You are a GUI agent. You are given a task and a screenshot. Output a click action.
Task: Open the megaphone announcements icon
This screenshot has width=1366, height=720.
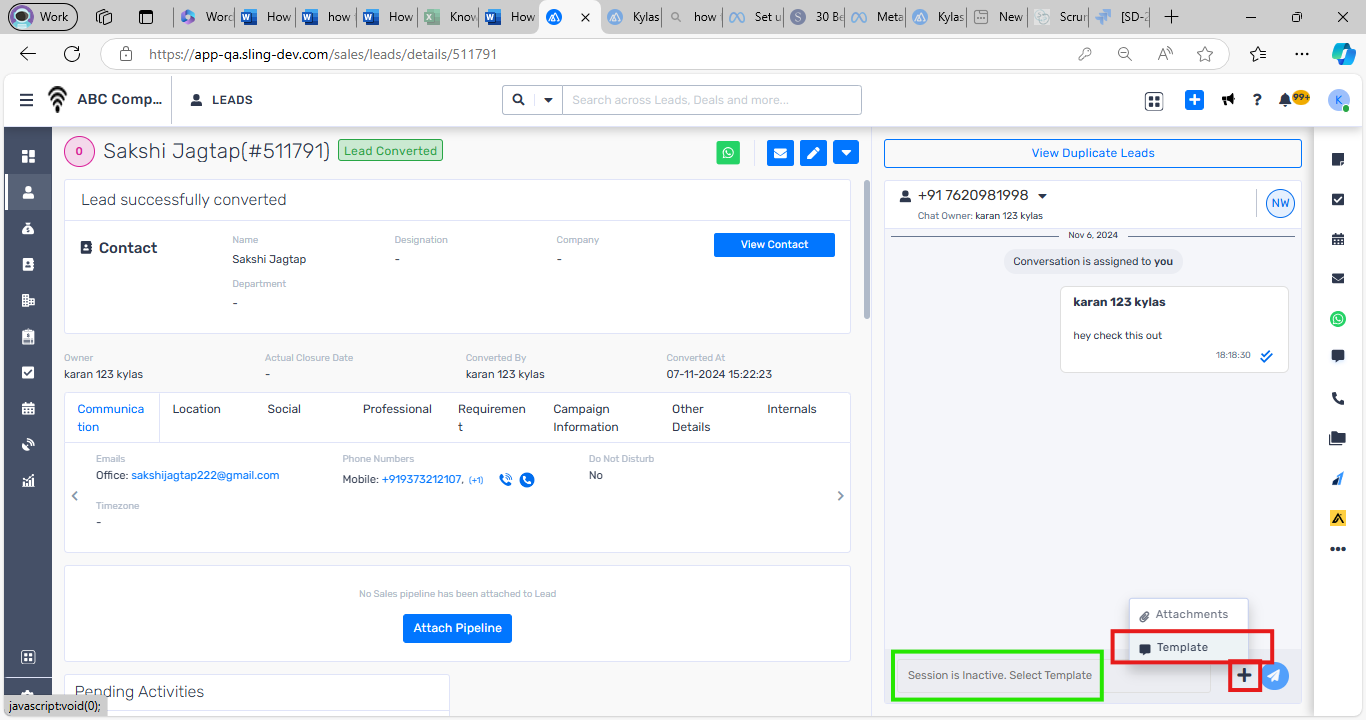[1228, 100]
